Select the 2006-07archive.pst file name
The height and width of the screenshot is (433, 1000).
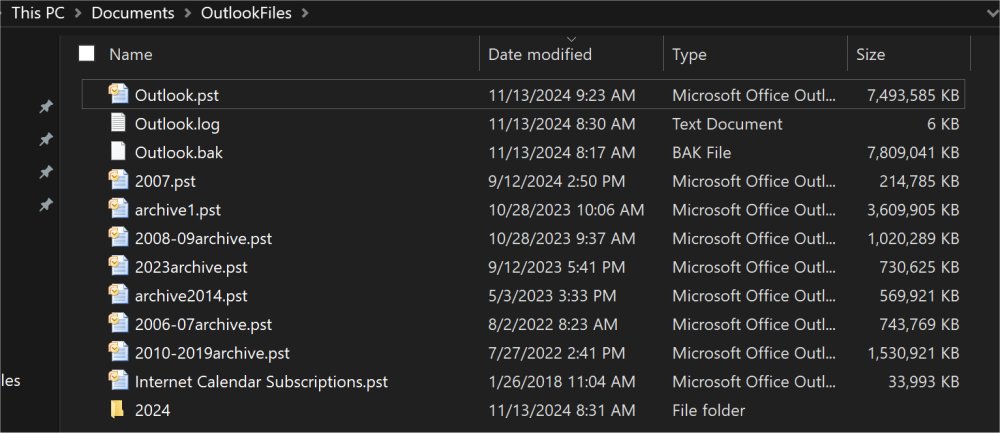(x=203, y=324)
